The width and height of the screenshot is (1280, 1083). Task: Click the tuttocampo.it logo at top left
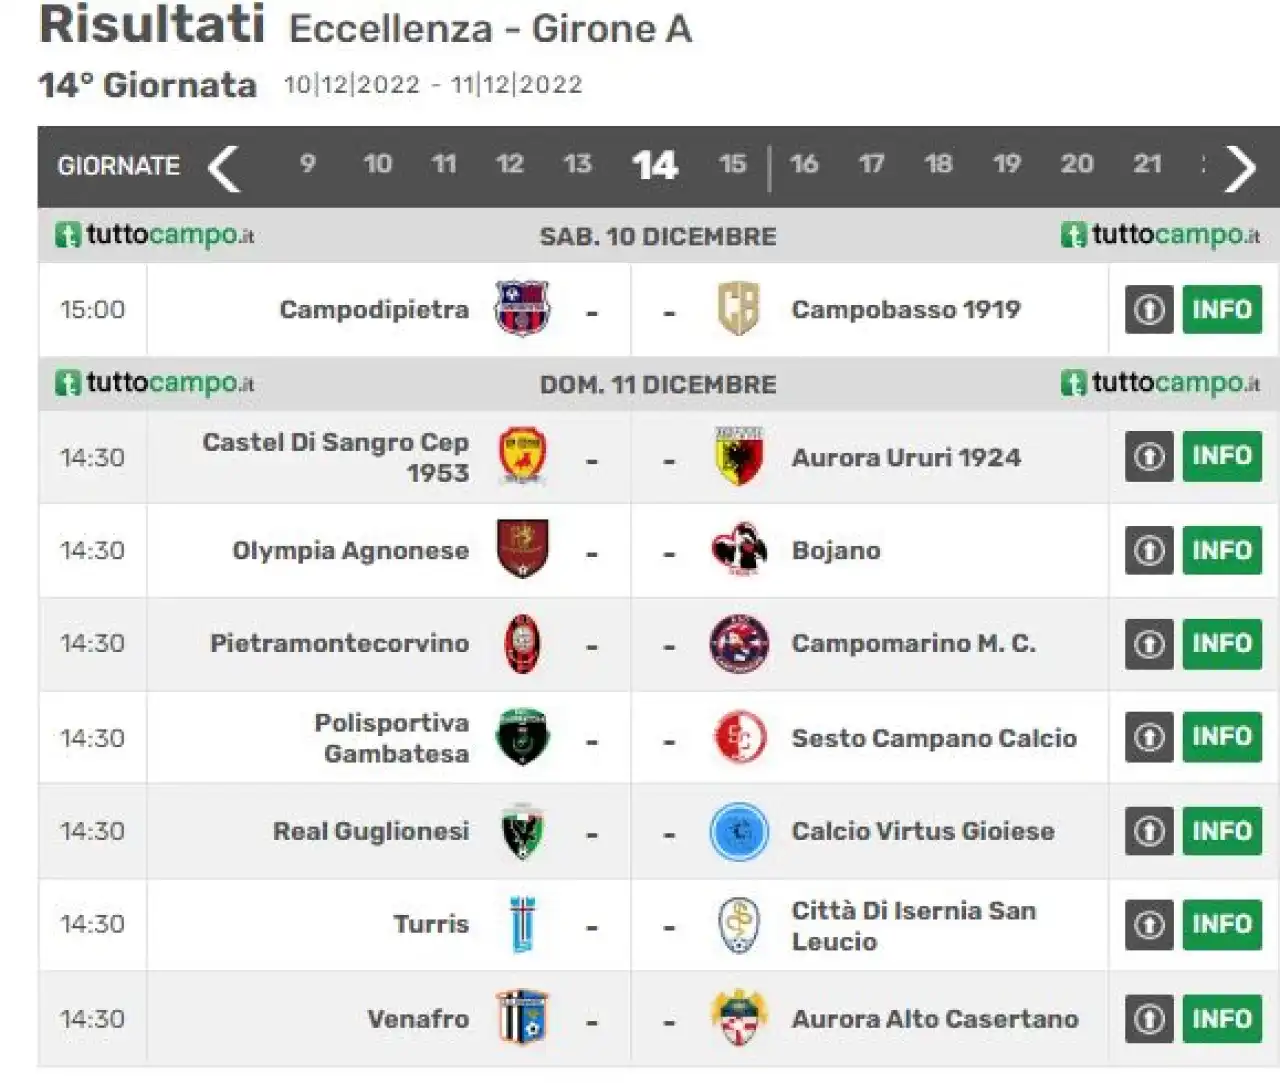155,236
